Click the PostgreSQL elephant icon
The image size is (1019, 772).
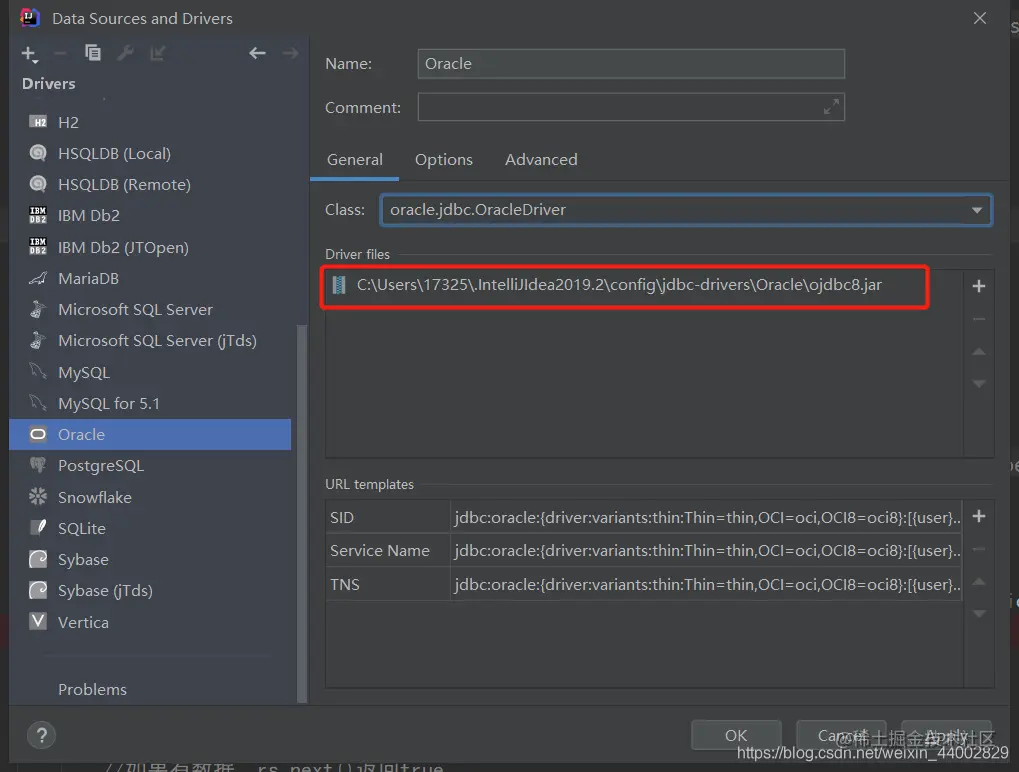click(x=38, y=465)
